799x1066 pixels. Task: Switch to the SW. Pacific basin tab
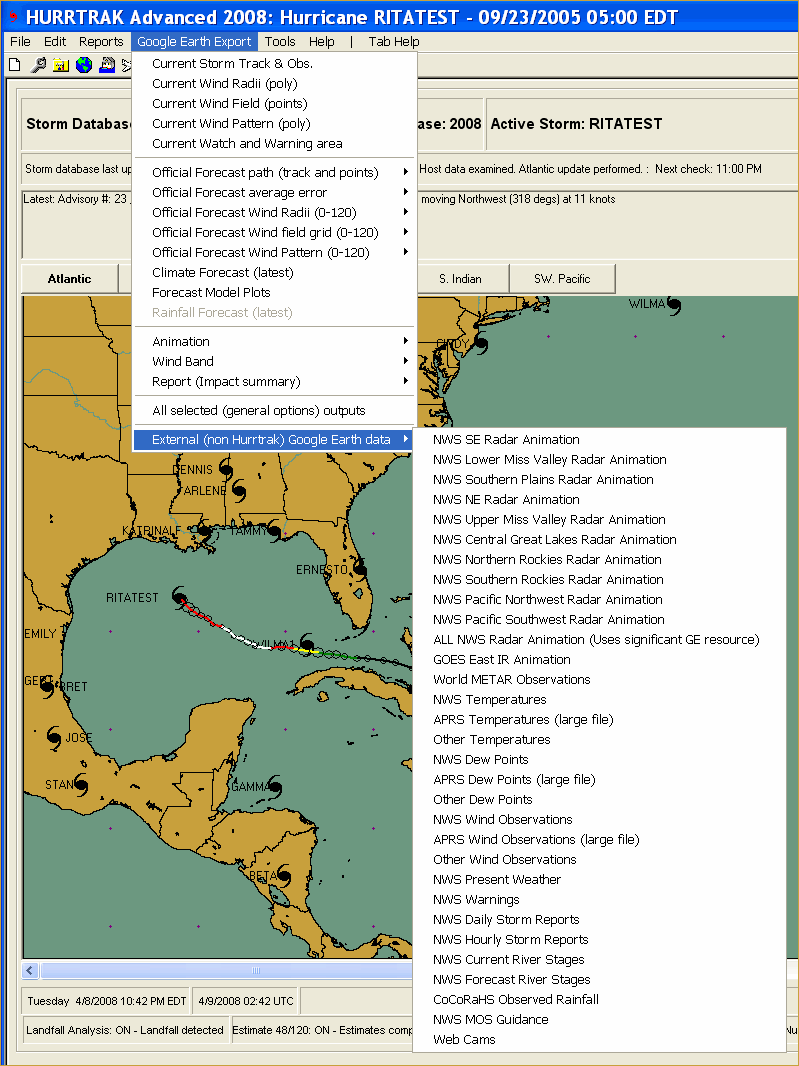[x=562, y=279]
